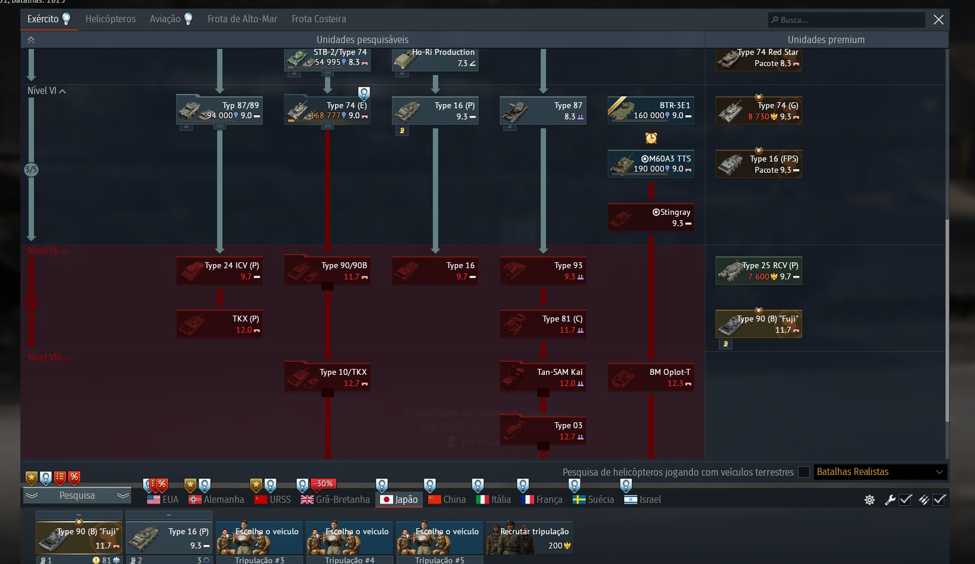The image size is (975, 564).
Task: Select the BM Oplot-T vehicle card
Action: coord(651,377)
